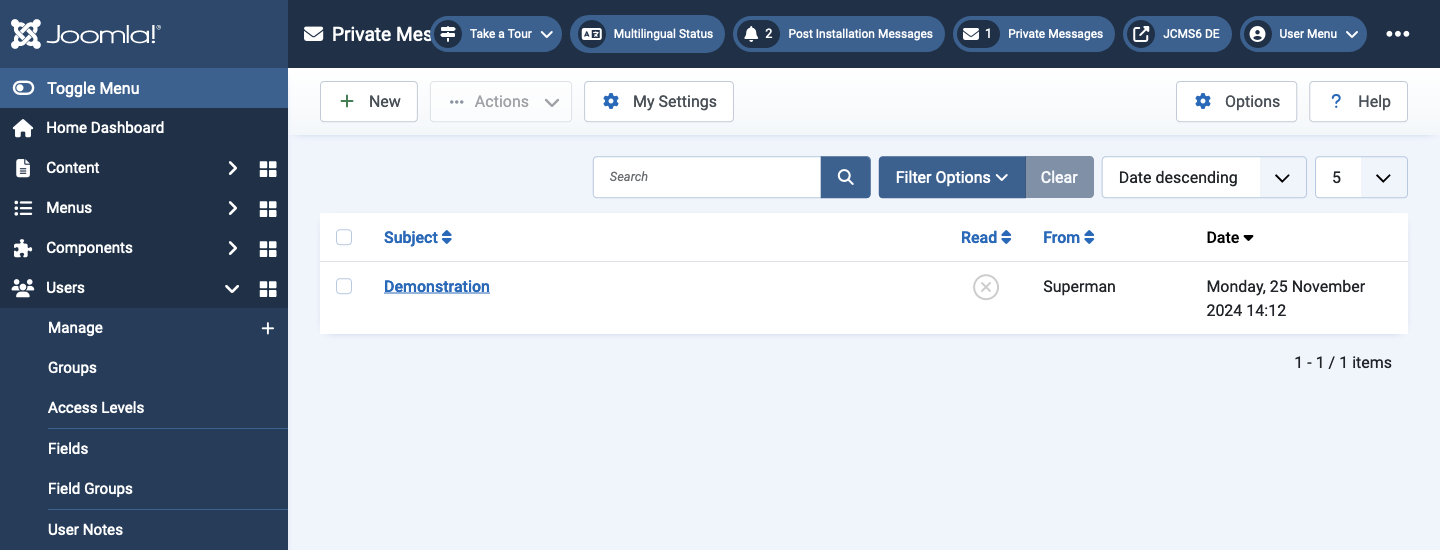Tick the checkbox for Demonstration message
This screenshot has width=1440, height=550.
[x=344, y=286]
